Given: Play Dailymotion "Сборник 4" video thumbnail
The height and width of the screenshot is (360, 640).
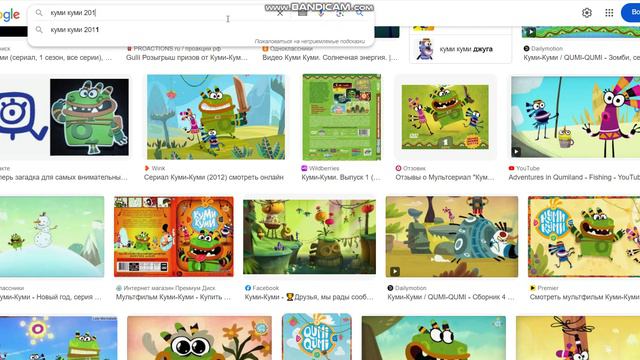Looking at the screenshot, I should 452,237.
